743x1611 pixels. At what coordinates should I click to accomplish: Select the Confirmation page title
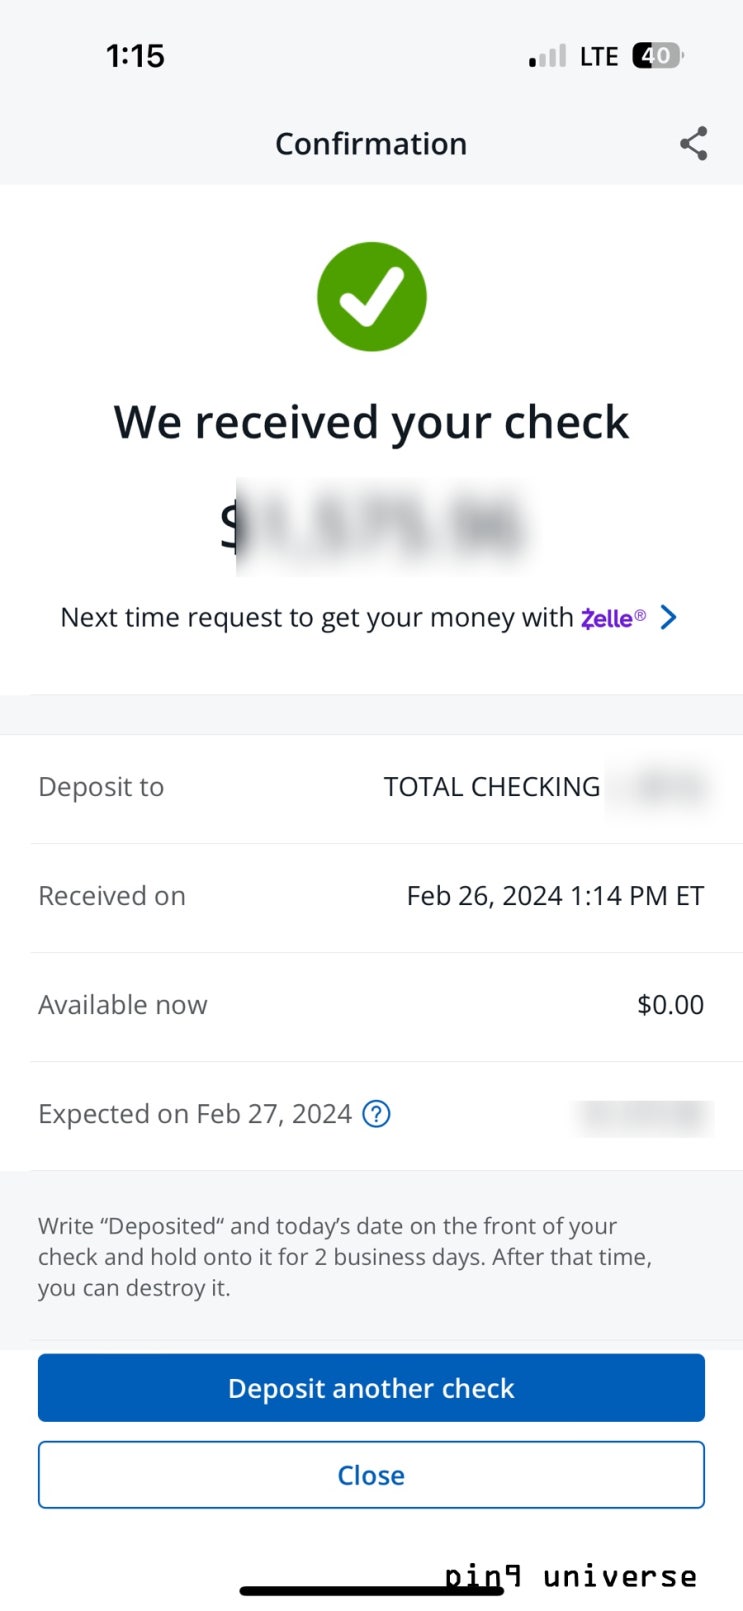[x=371, y=144]
